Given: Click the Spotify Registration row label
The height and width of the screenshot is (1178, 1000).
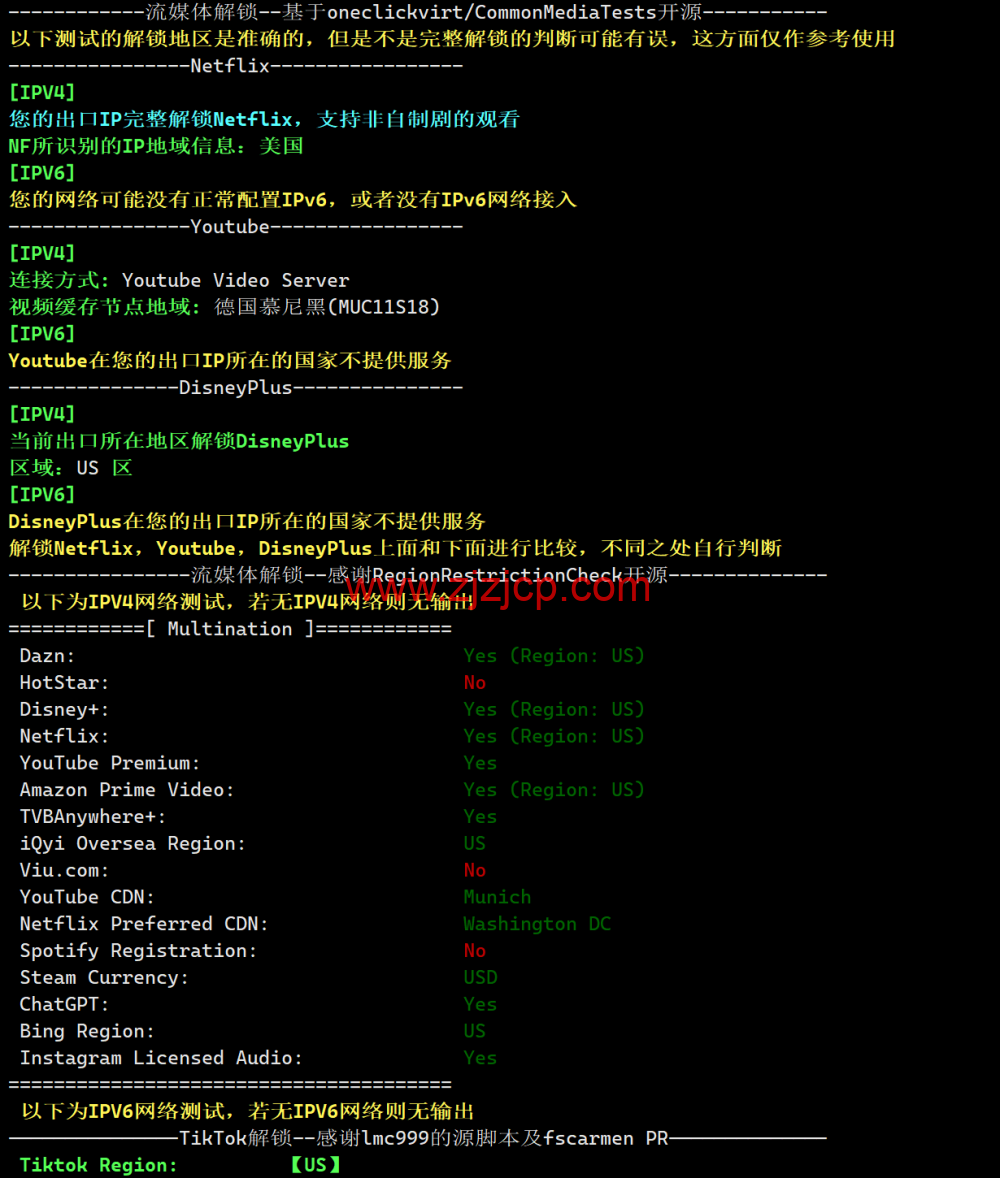Looking at the screenshot, I should [x=138, y=951].
